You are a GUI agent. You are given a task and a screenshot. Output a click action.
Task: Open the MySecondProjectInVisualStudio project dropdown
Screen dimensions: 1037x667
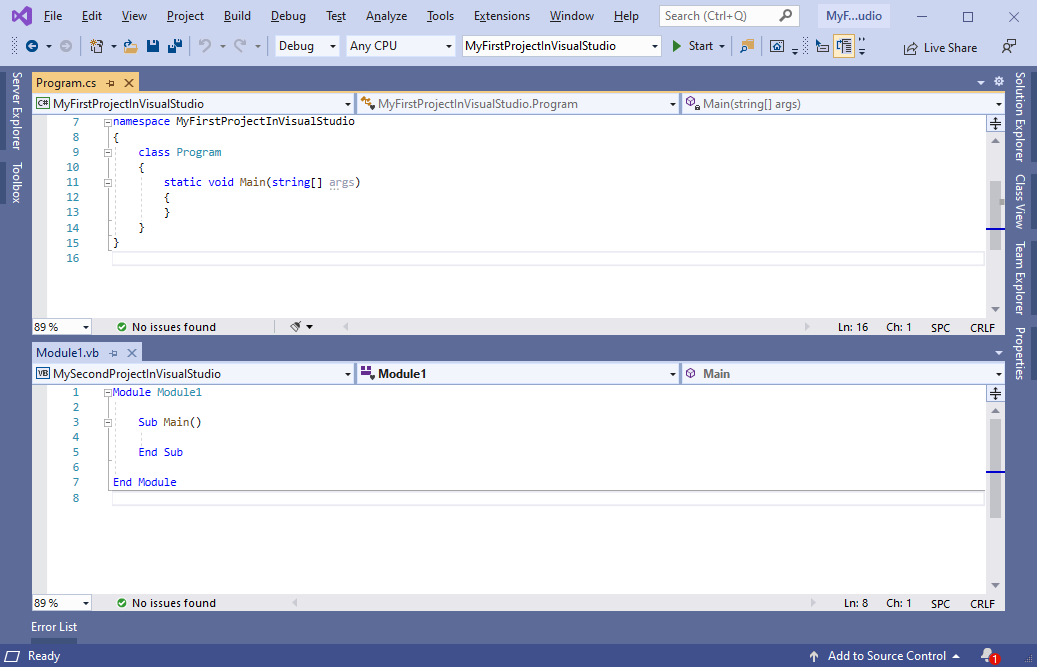point(194,374)
